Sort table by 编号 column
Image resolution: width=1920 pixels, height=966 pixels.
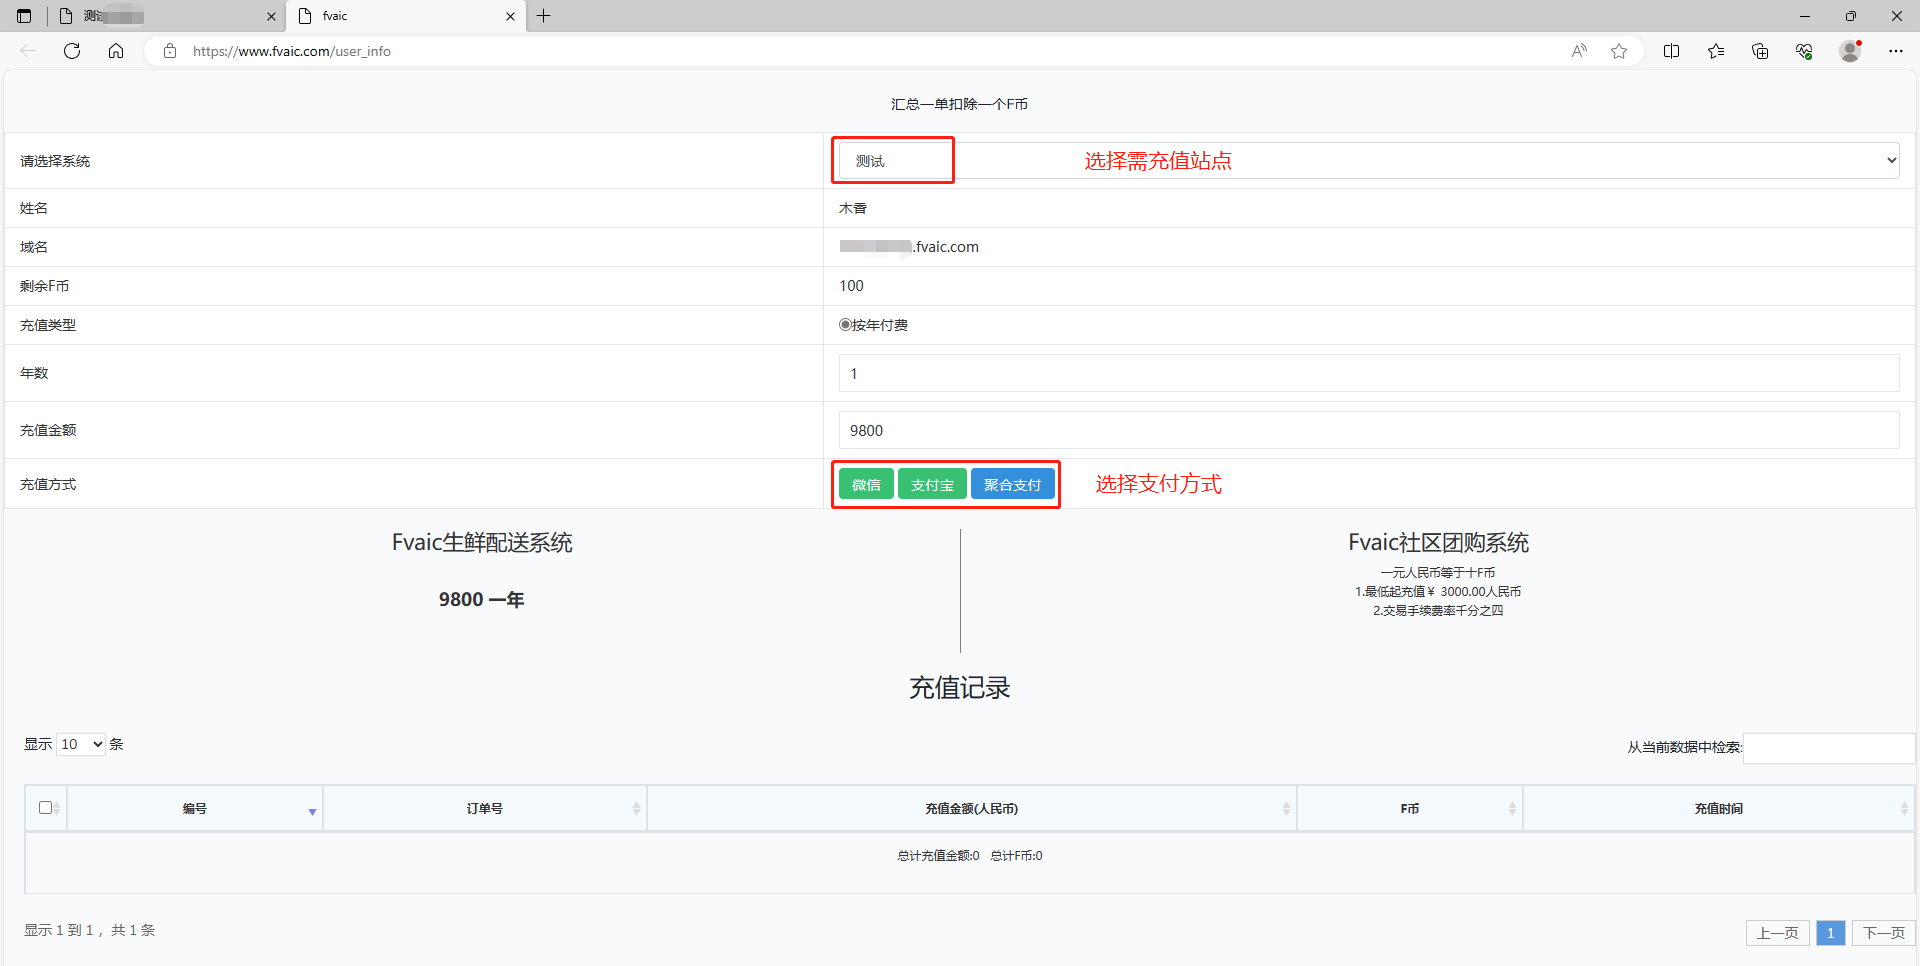tap(195, 808)
